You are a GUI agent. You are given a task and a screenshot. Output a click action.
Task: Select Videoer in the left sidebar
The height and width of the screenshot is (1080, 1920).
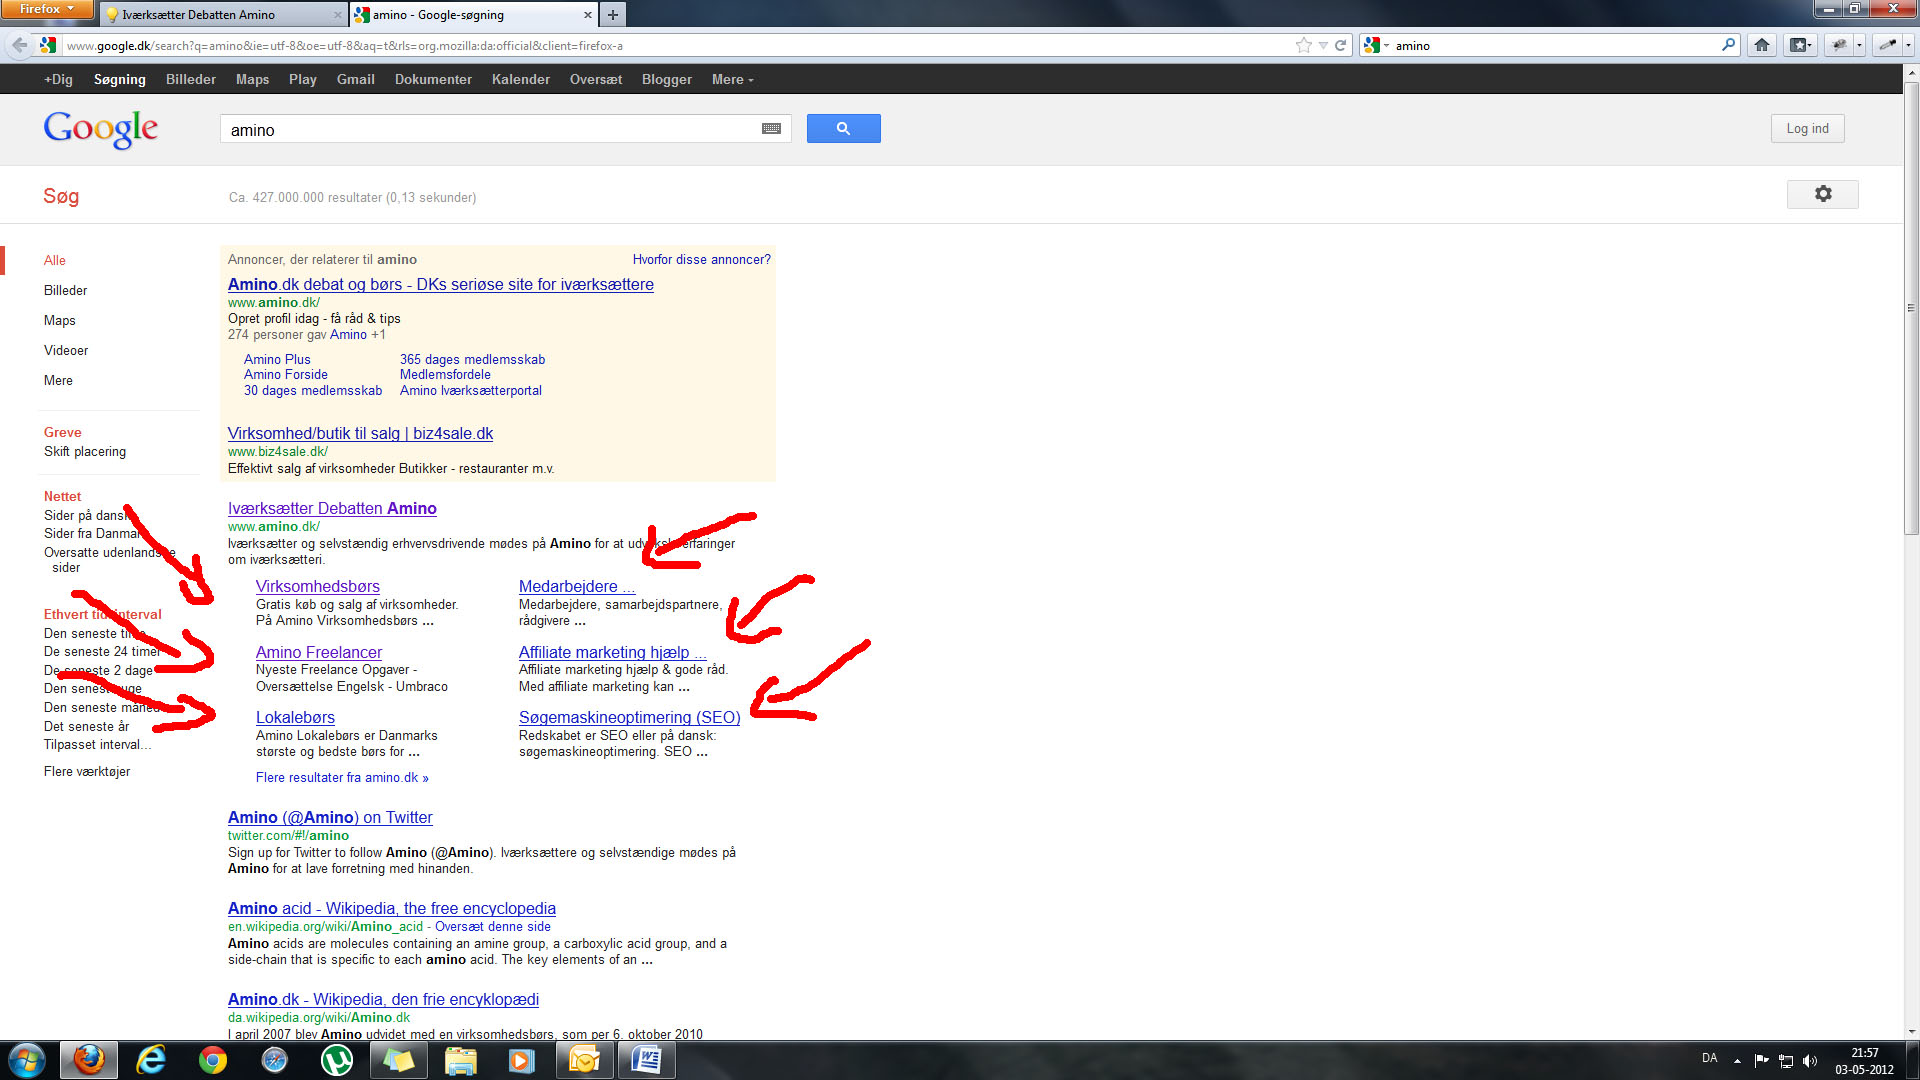[x=66, y=350]
